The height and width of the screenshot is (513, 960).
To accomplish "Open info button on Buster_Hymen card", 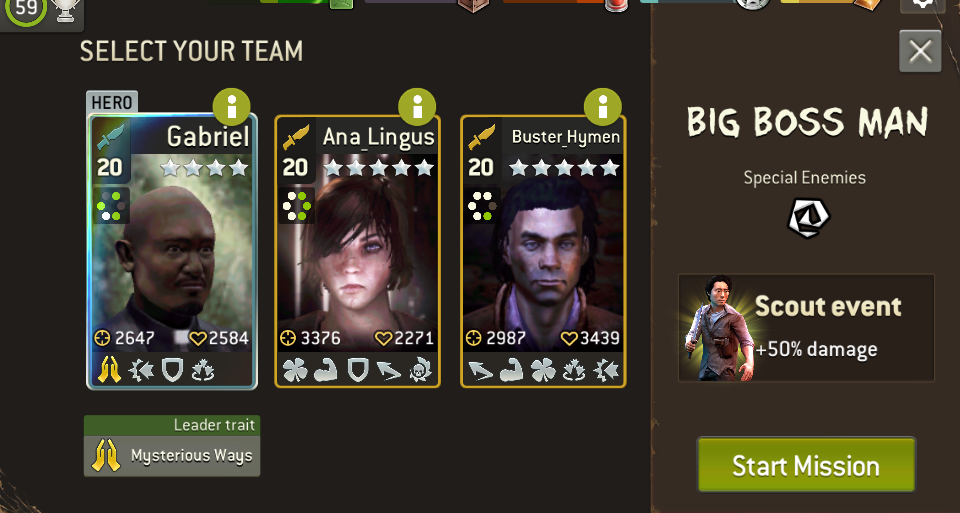I will (602, 107).
